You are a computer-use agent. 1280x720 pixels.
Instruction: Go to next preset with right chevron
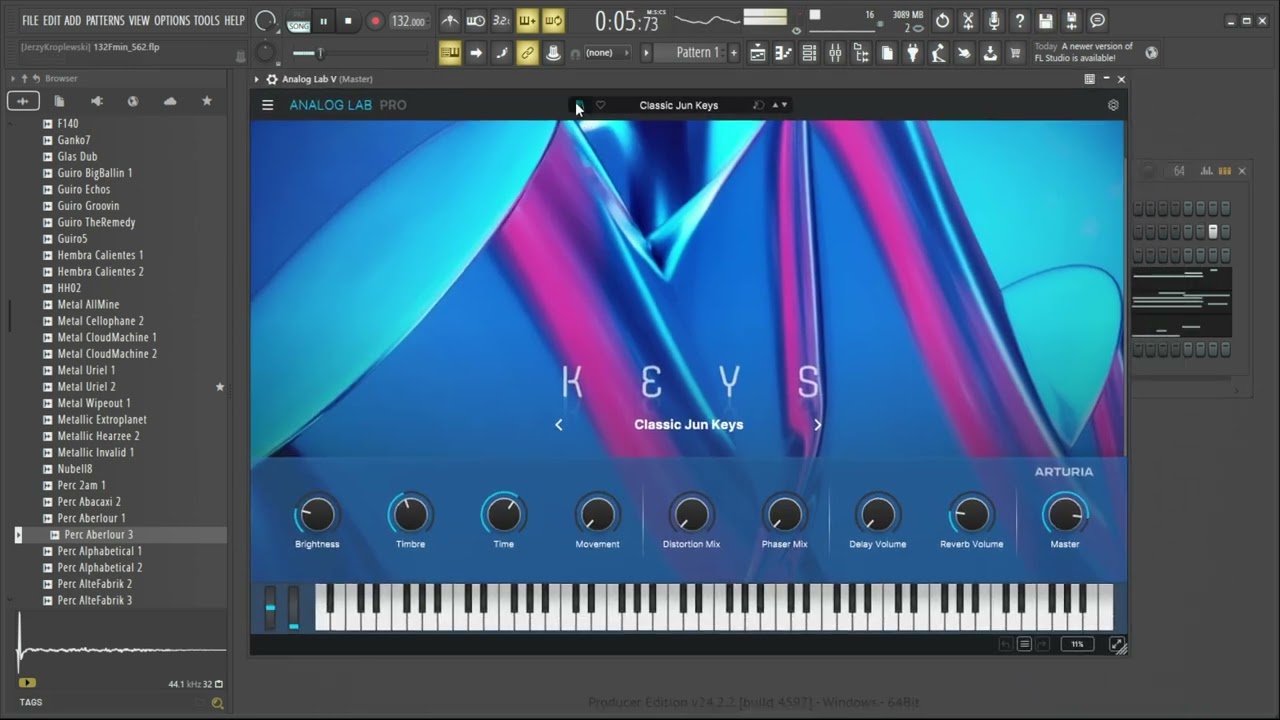[817, 425]
